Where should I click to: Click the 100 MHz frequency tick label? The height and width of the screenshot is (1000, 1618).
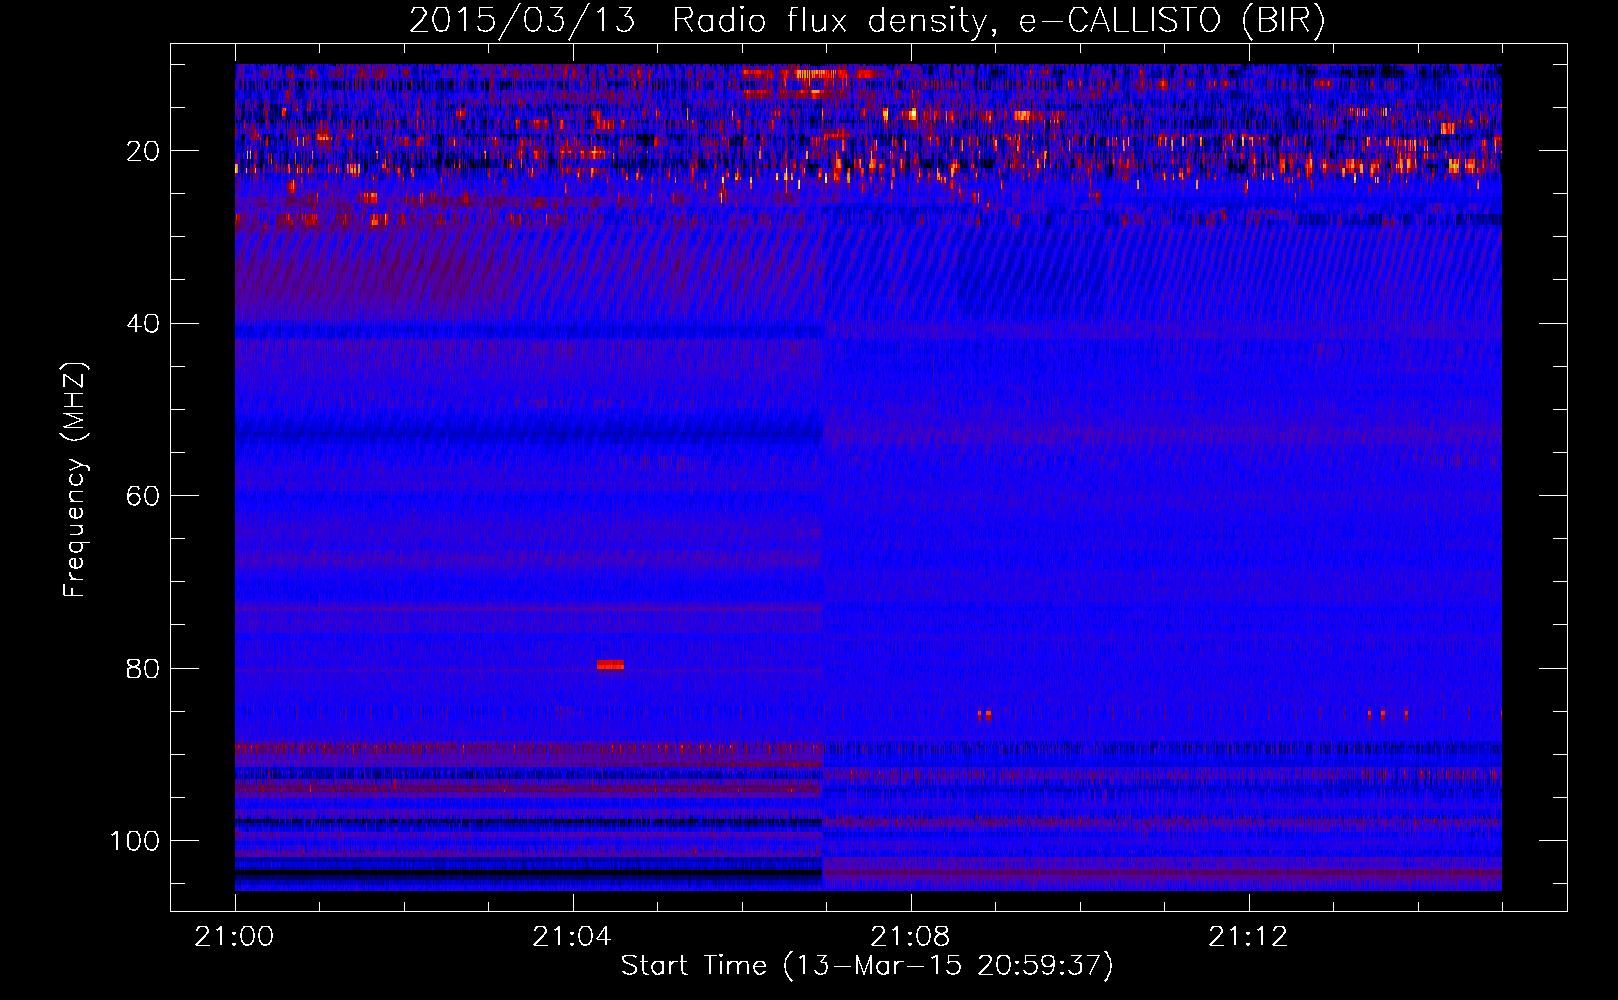pos(135,841)
